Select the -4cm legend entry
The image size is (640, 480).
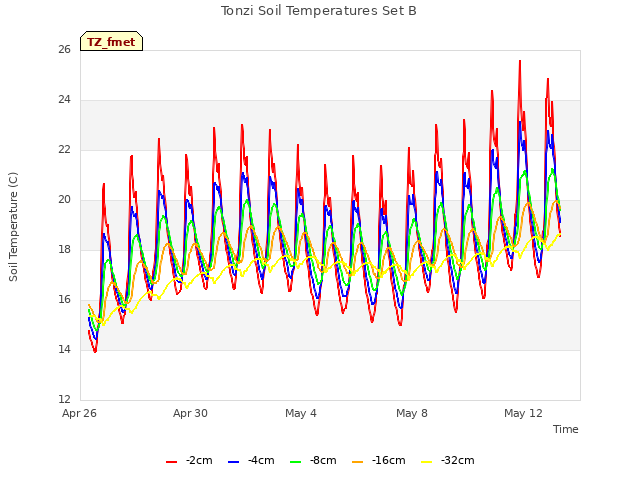coord(251,461)
